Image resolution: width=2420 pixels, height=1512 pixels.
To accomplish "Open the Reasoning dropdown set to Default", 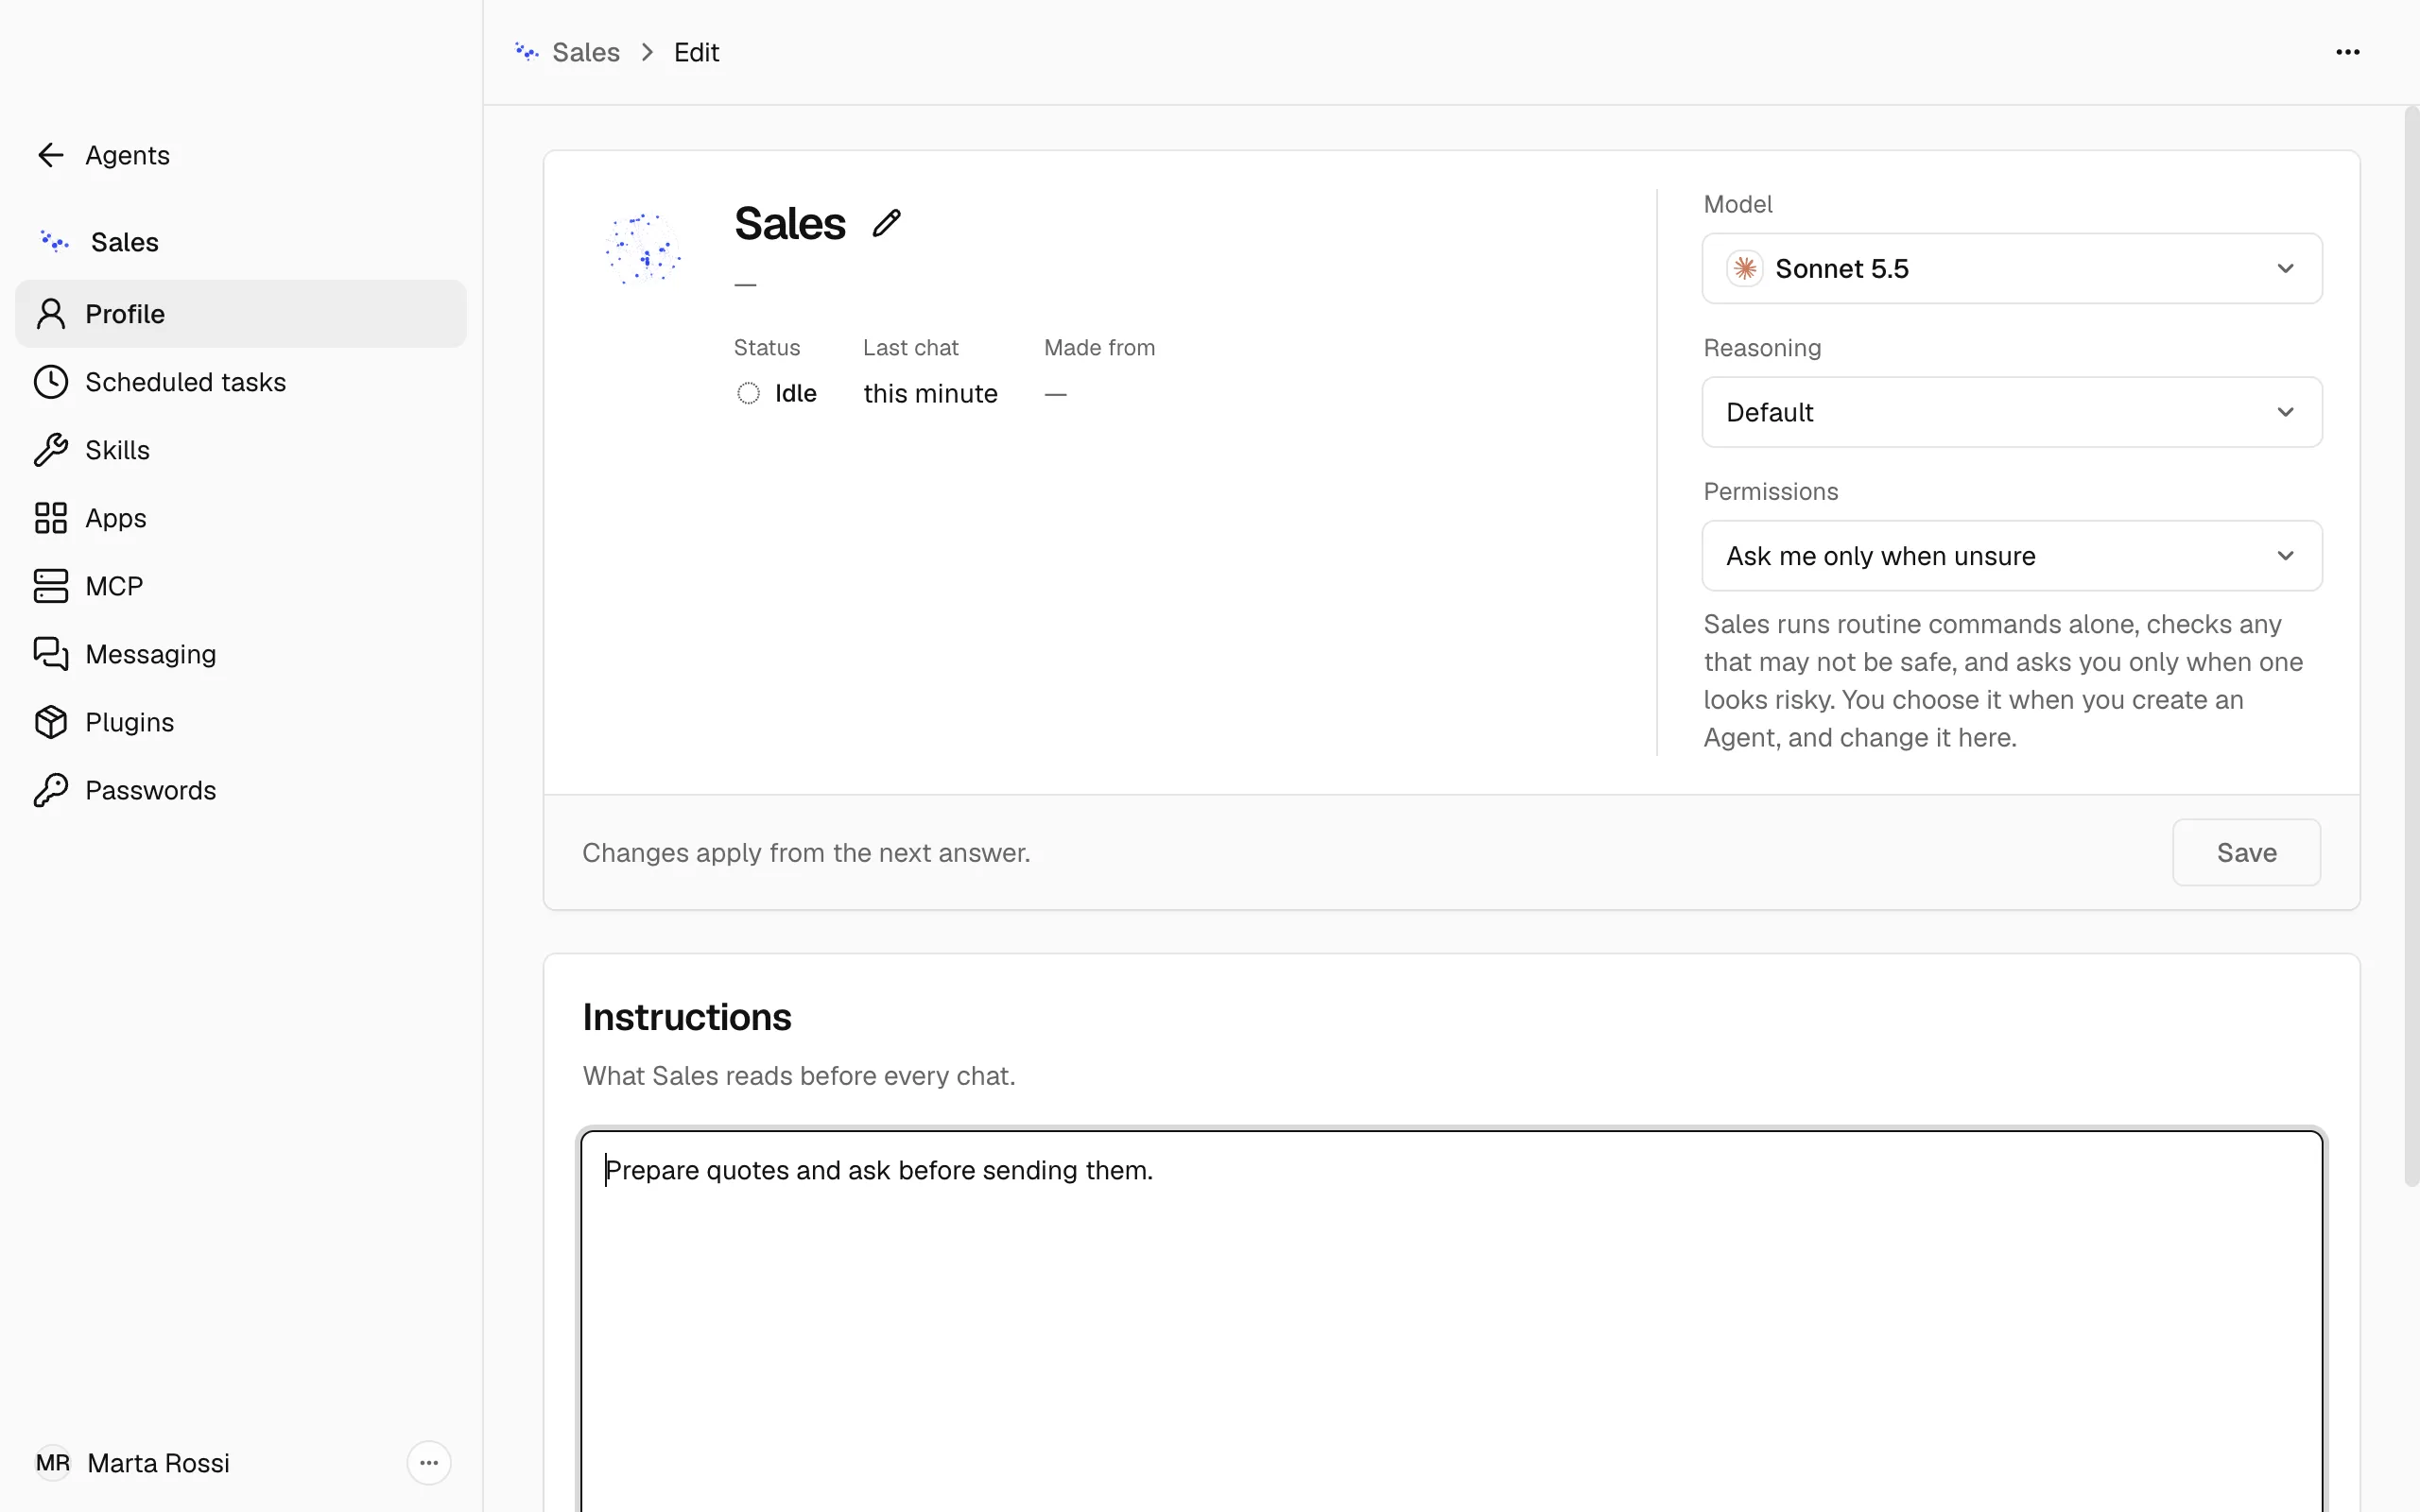I will [2012, 412].
